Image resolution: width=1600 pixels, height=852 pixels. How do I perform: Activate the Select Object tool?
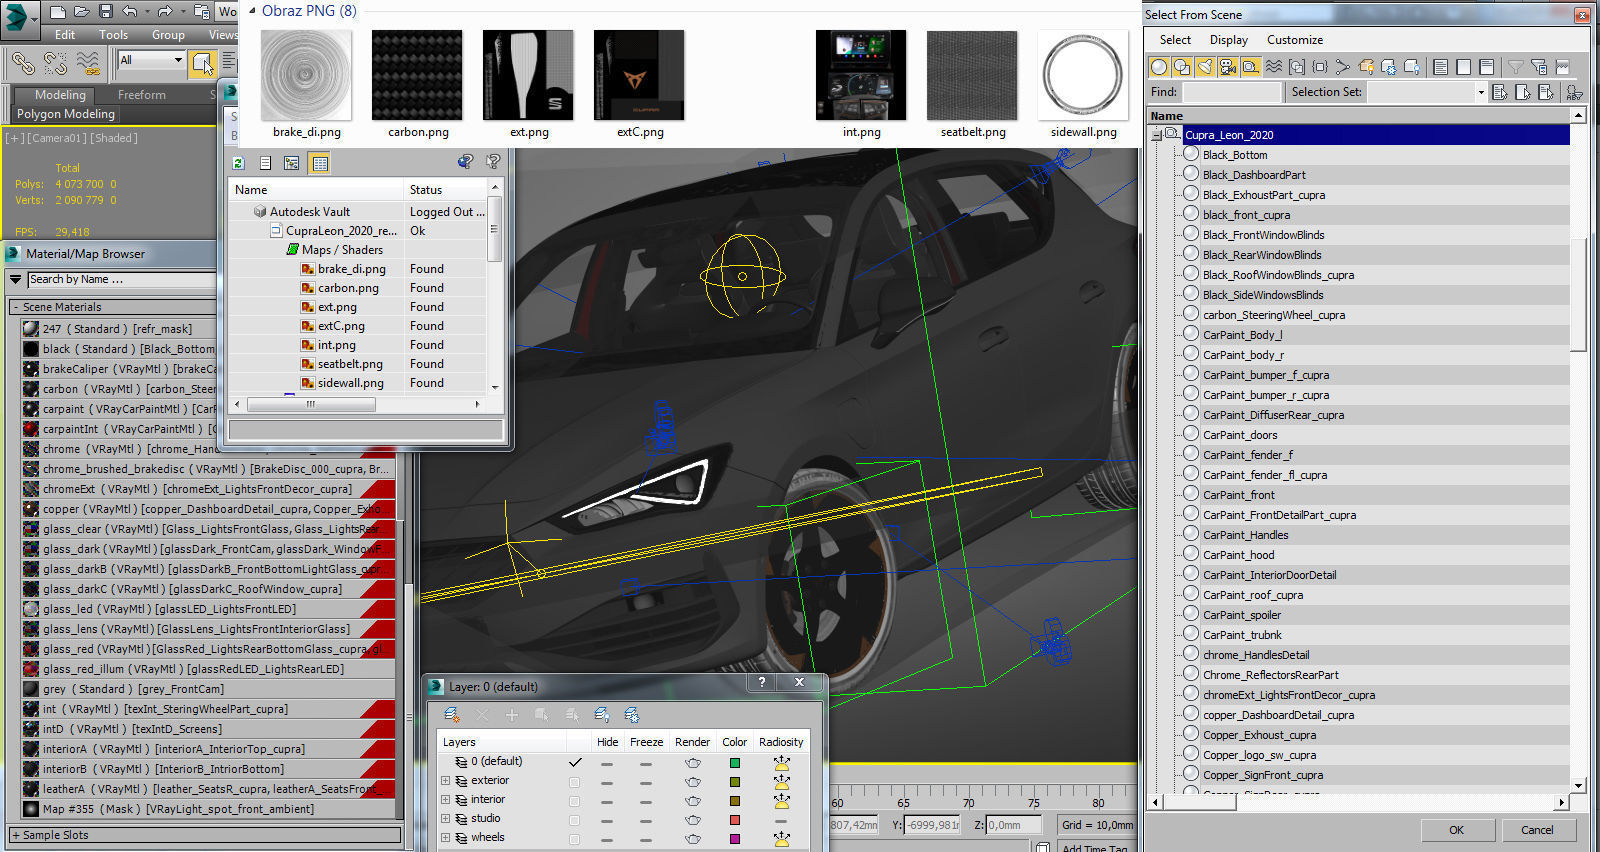[x=203, y=64]
